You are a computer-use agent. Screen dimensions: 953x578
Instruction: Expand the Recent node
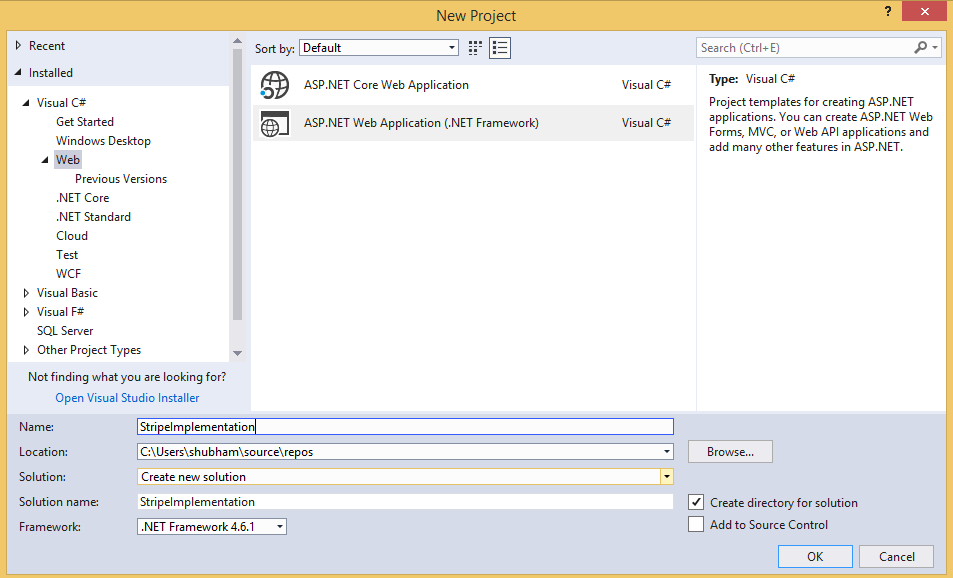click(x=18, y=46)
